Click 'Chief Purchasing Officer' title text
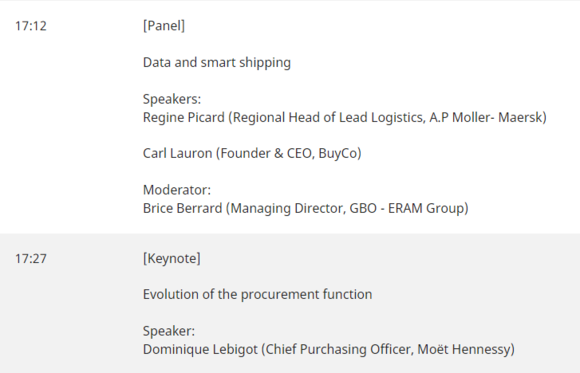580x373 pixels. tap(339, 349)
